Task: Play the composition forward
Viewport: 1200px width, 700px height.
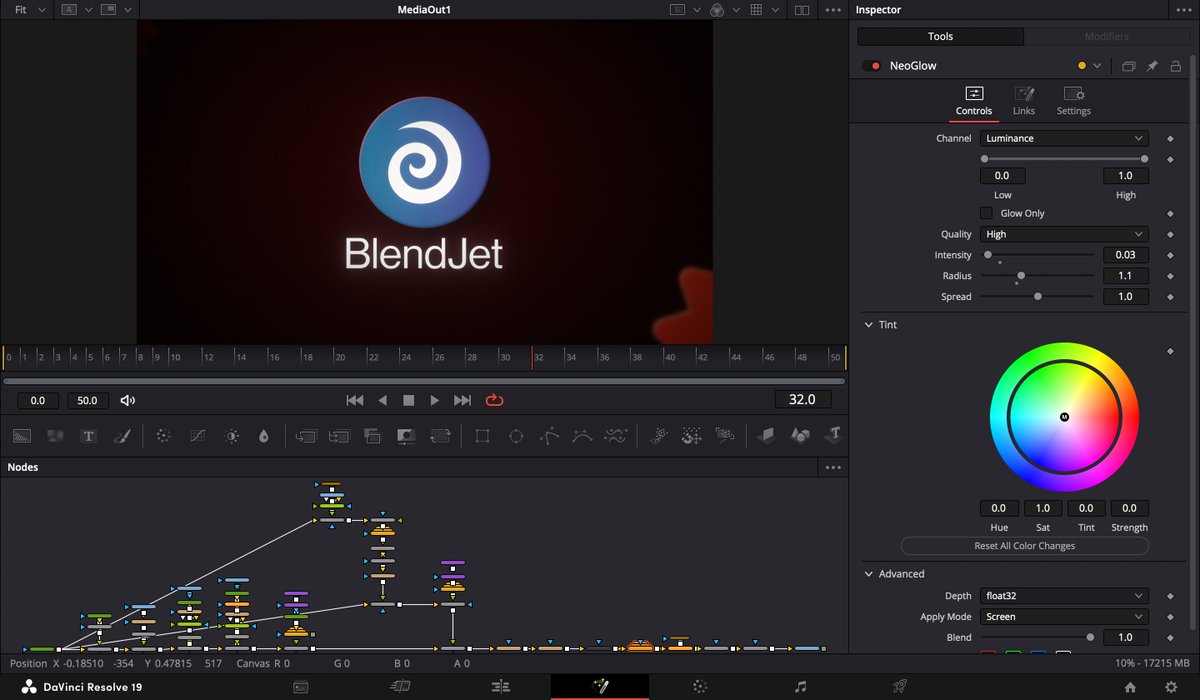Action: (434, 400)
